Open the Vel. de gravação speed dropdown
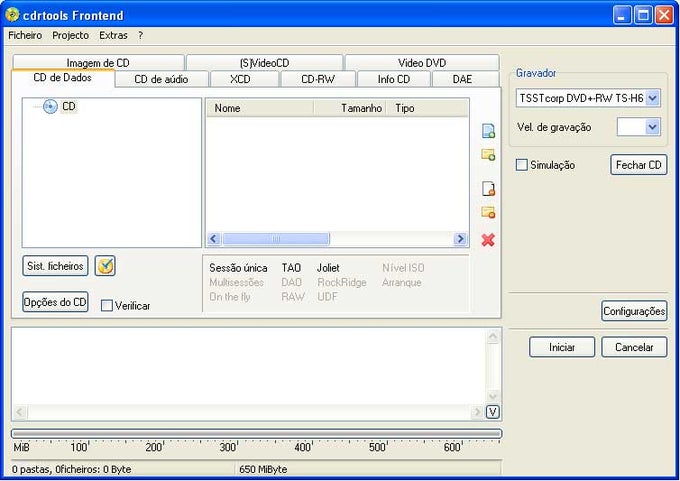This screenshot has height=481, width=680. point(653,127)
